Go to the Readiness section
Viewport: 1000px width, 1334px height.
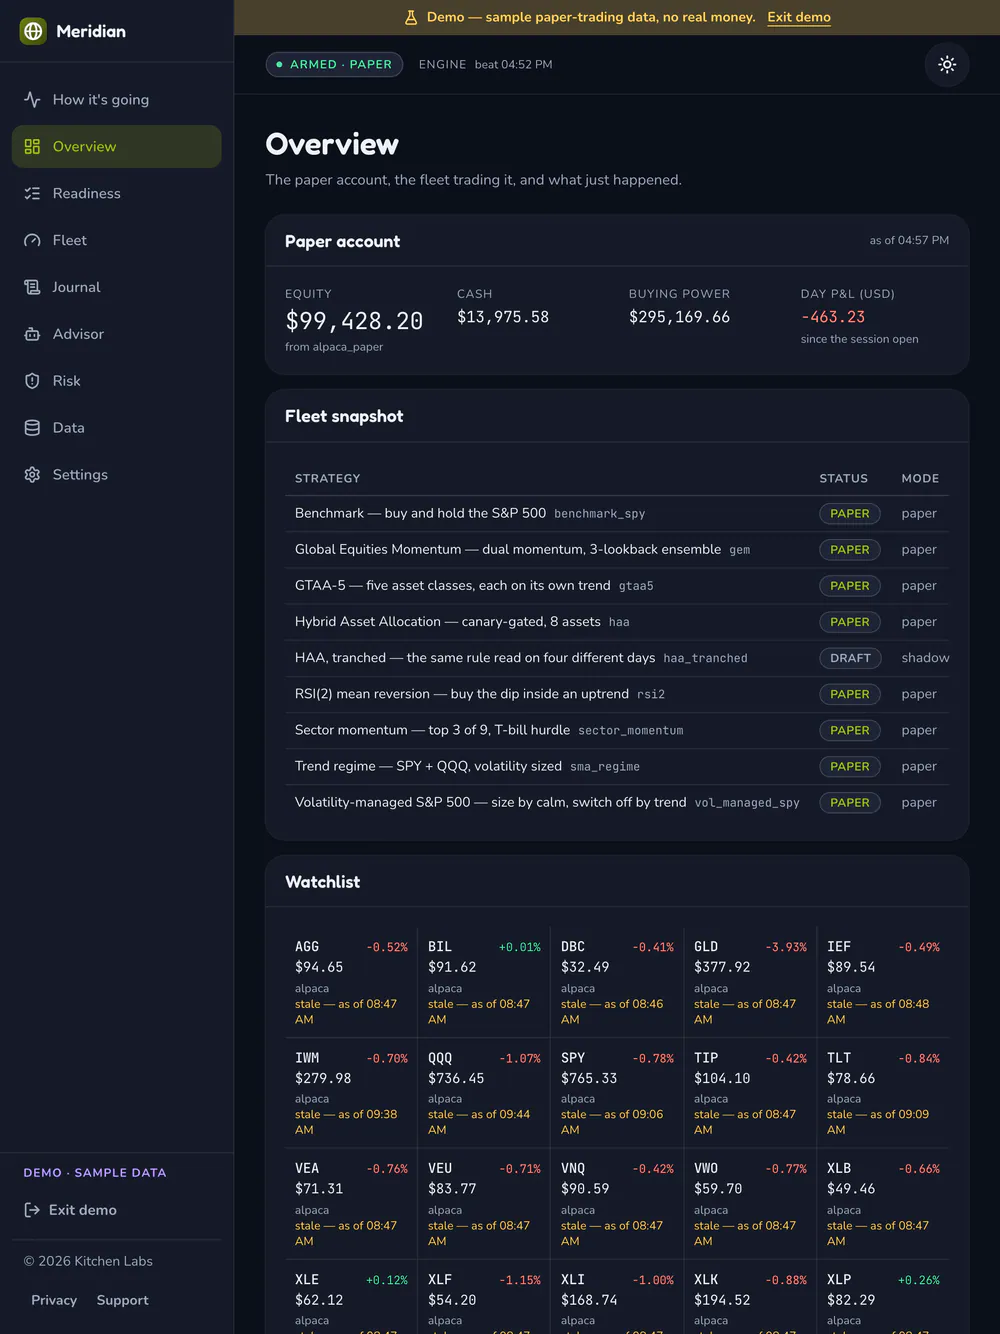[x=116, y=194]
